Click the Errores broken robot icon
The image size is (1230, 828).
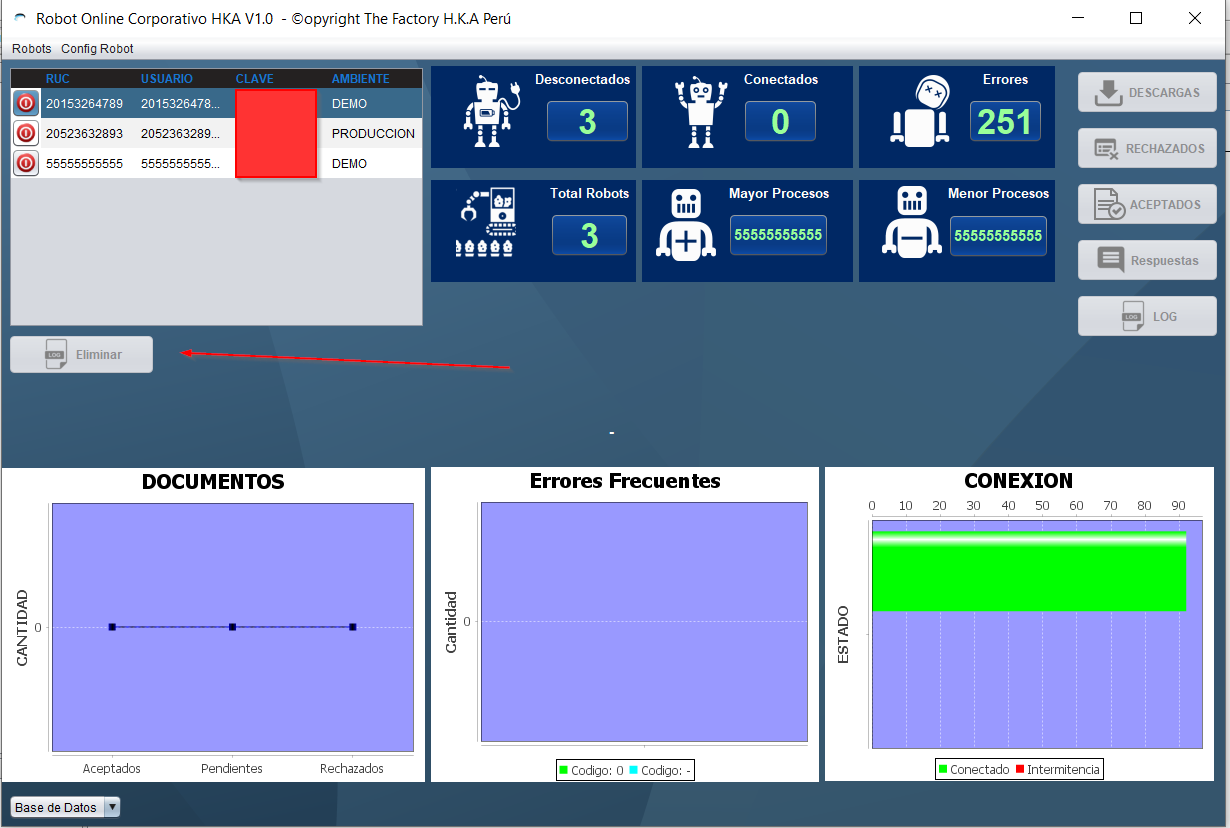coord(919,111)
